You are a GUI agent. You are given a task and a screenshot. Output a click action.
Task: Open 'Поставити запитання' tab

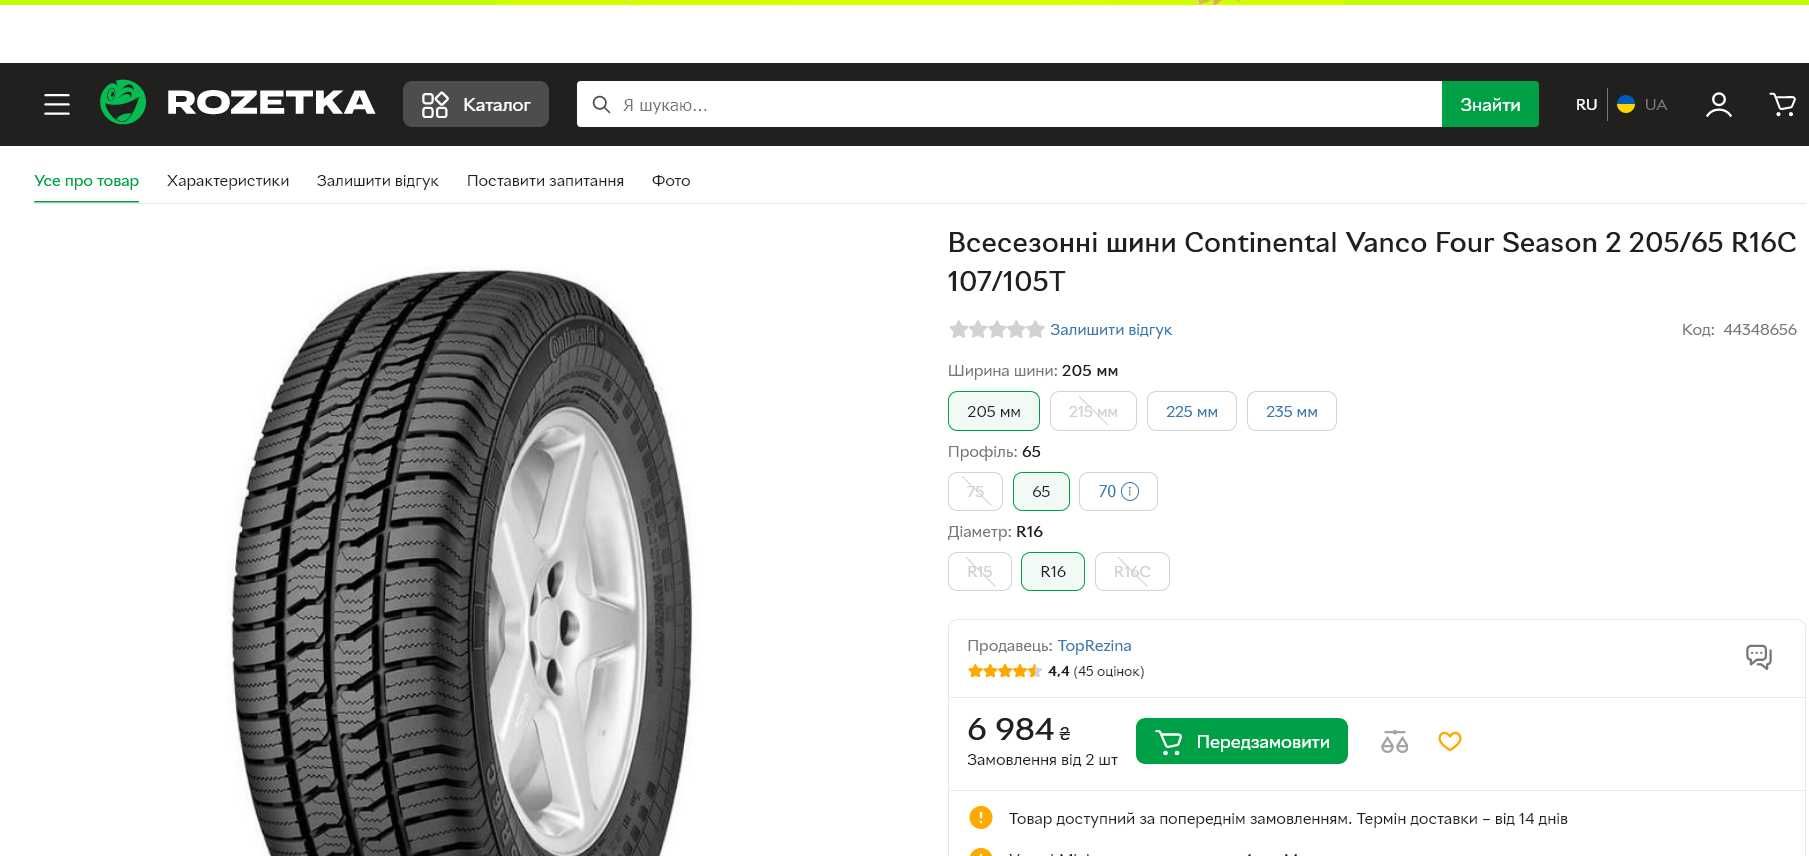click(545, 181)
